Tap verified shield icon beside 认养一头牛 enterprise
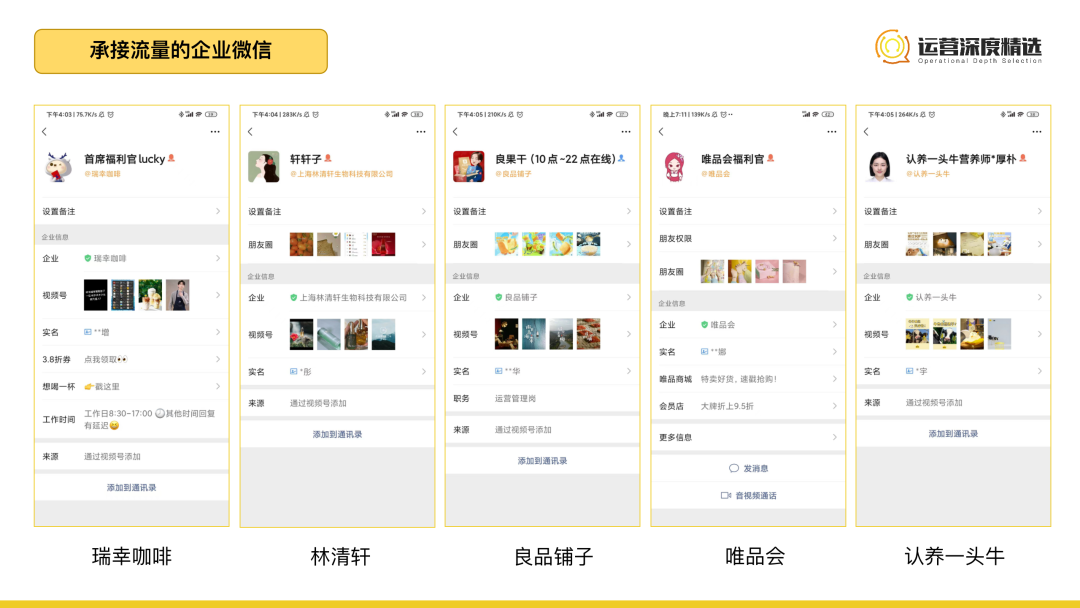 pyautogui.click(x=909, y=297)
